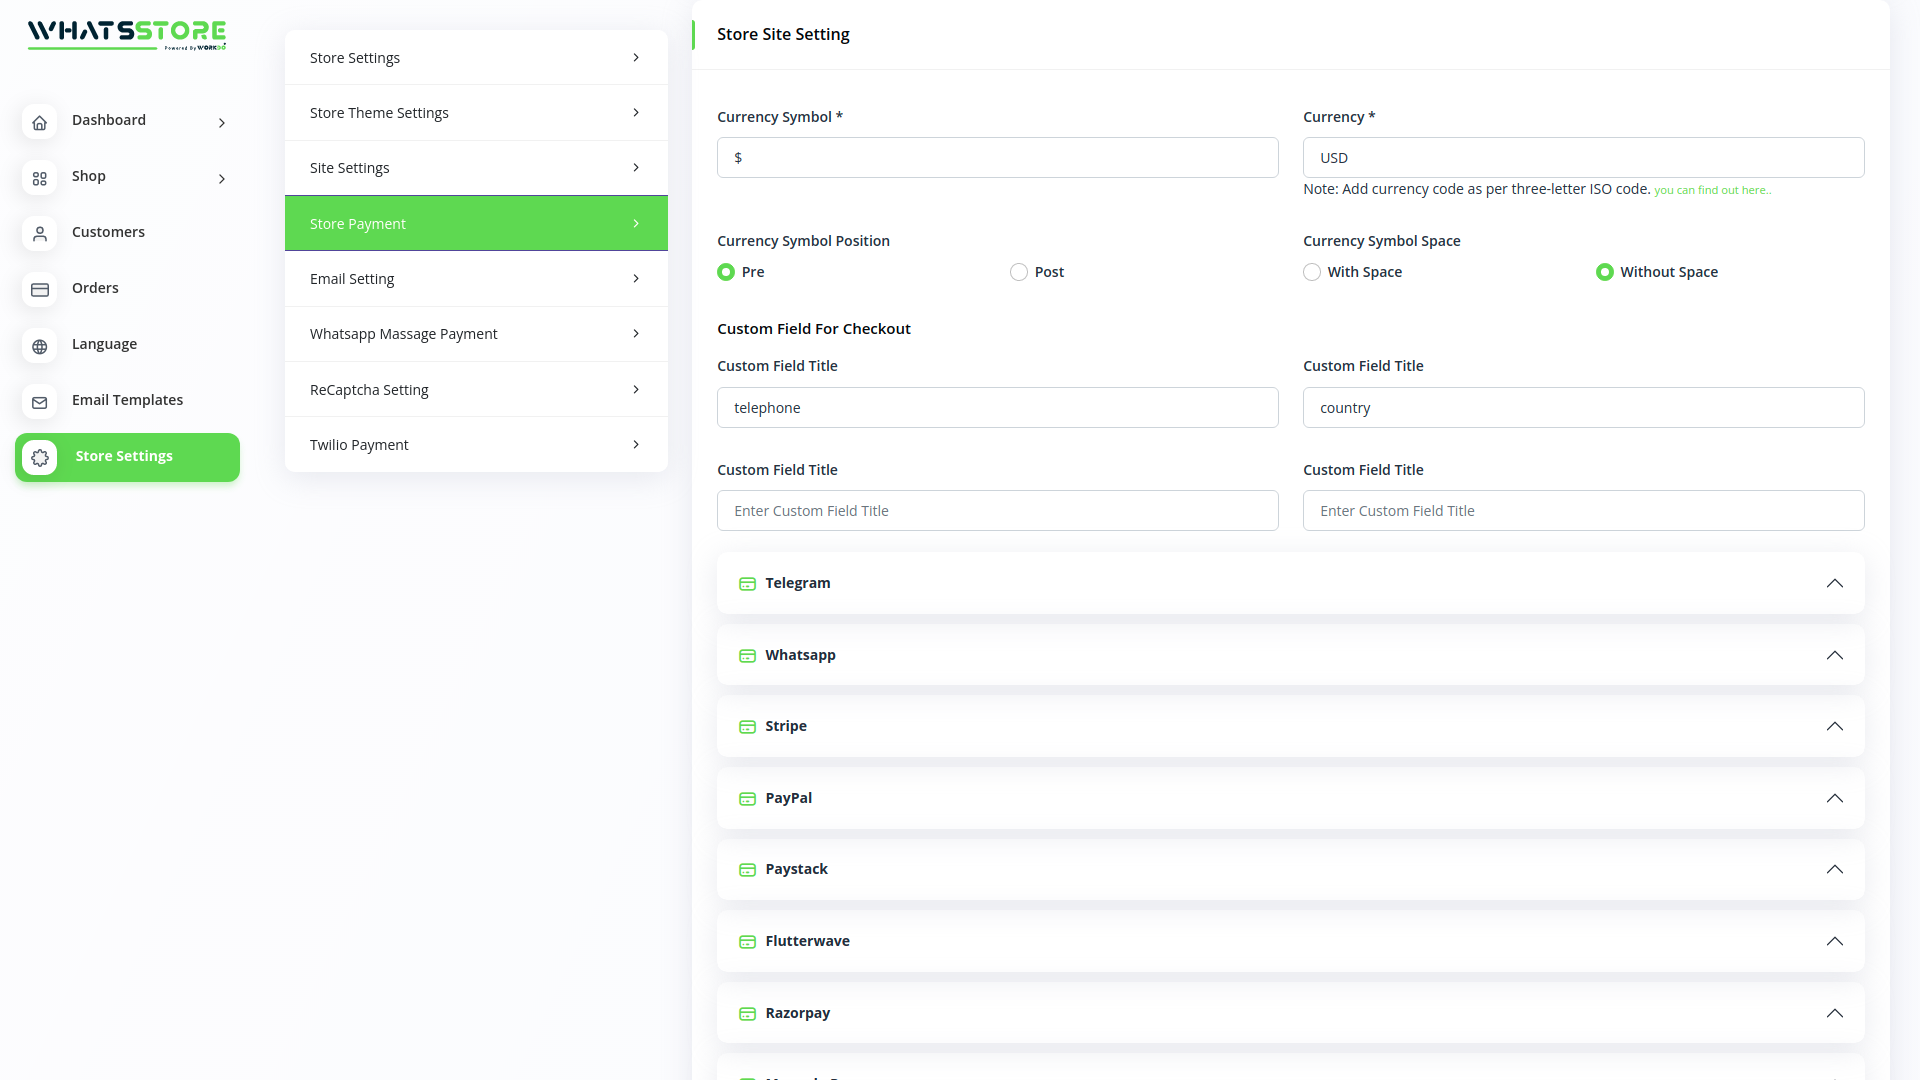Click the Dashboard home icon
Viewport: 1920px width, 1080px height.
point(40,122)
